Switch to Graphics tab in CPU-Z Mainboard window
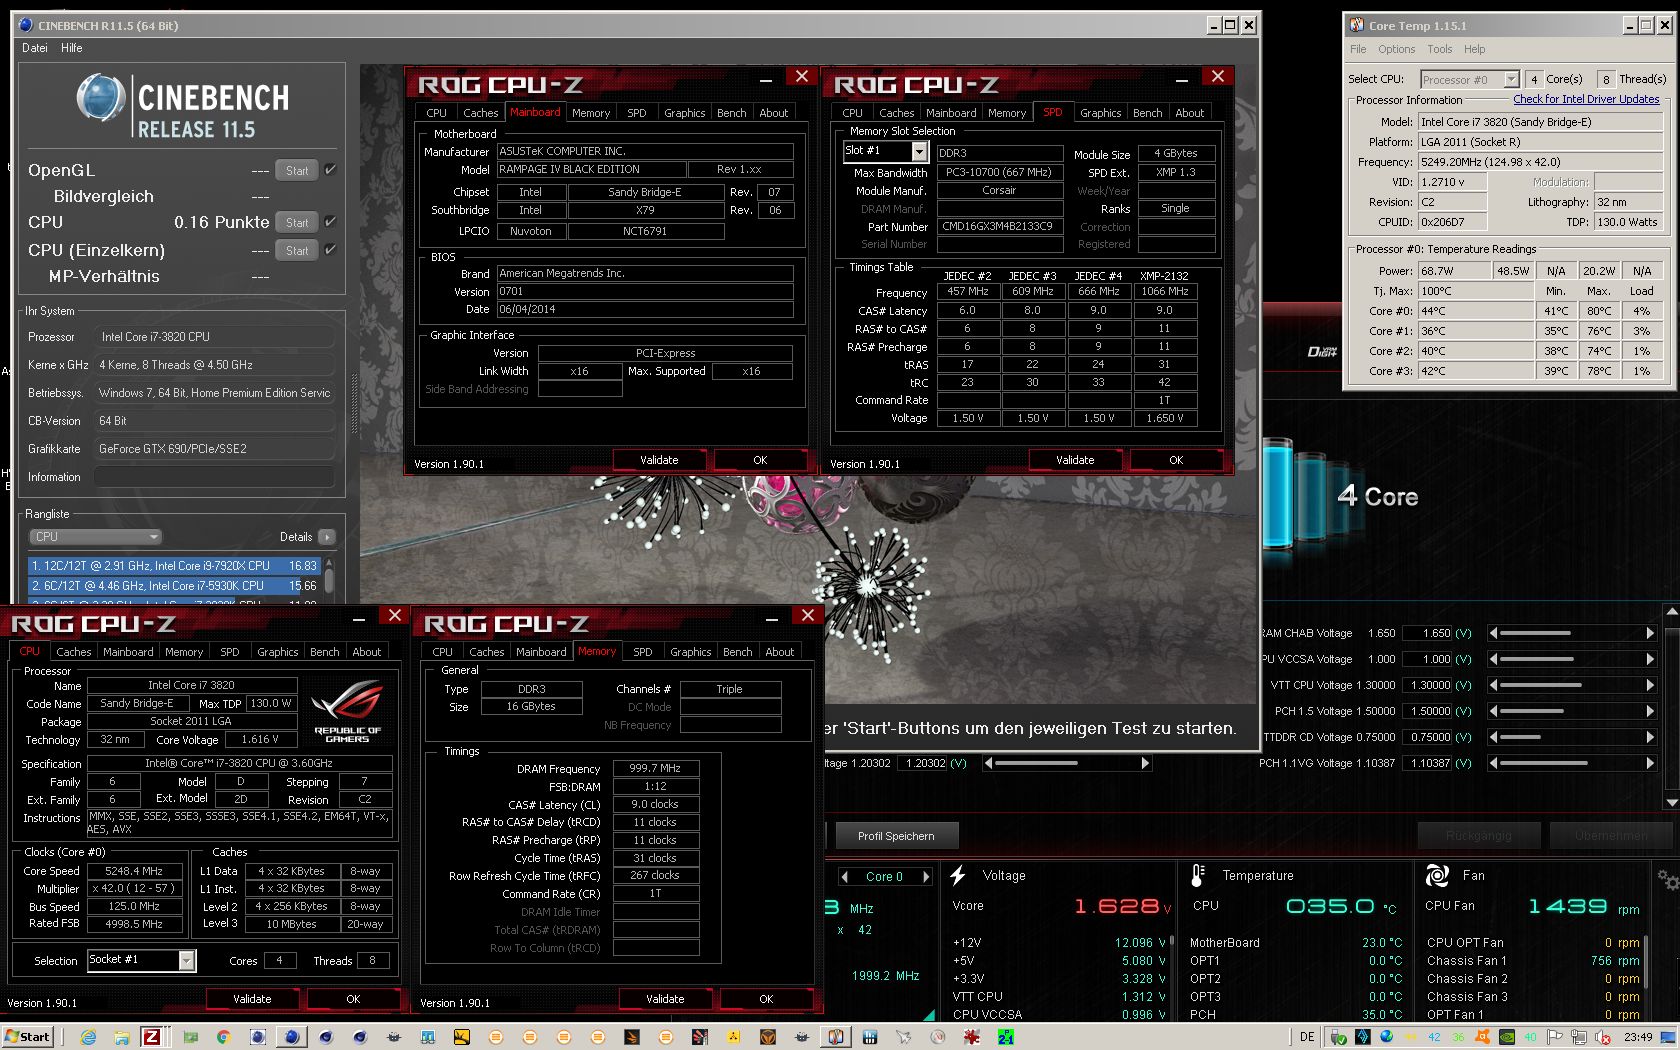Viewport: 1680px width, 1050px height. [x=685, y=113]
